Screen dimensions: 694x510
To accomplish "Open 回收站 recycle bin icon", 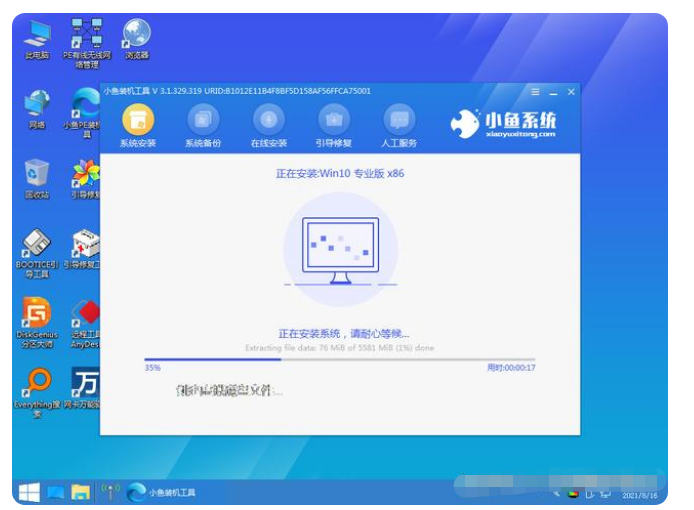I will (x=37, y=179).
